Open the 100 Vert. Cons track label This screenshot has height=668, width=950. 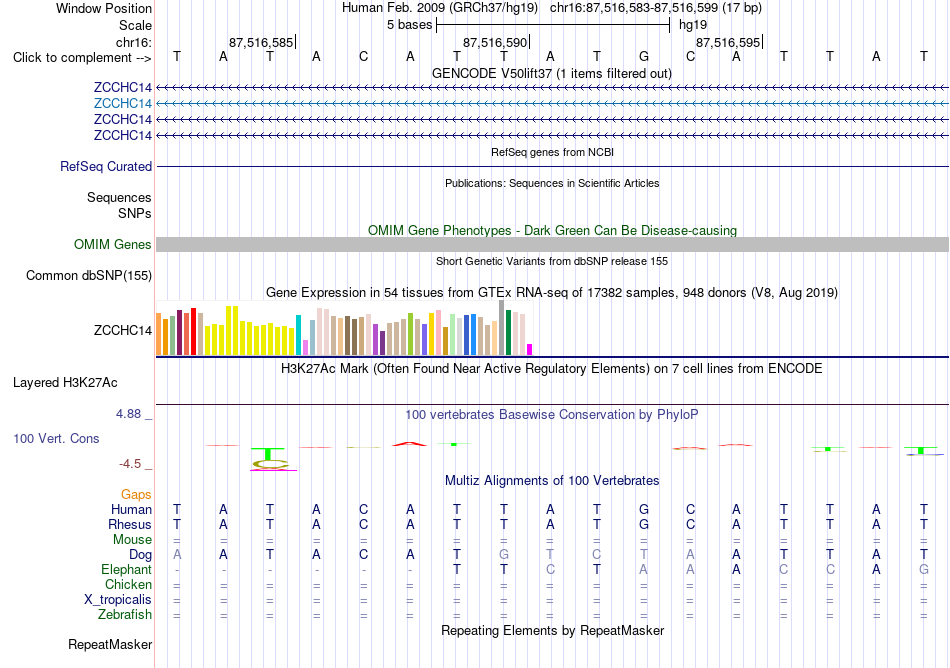tap(56, 438)
